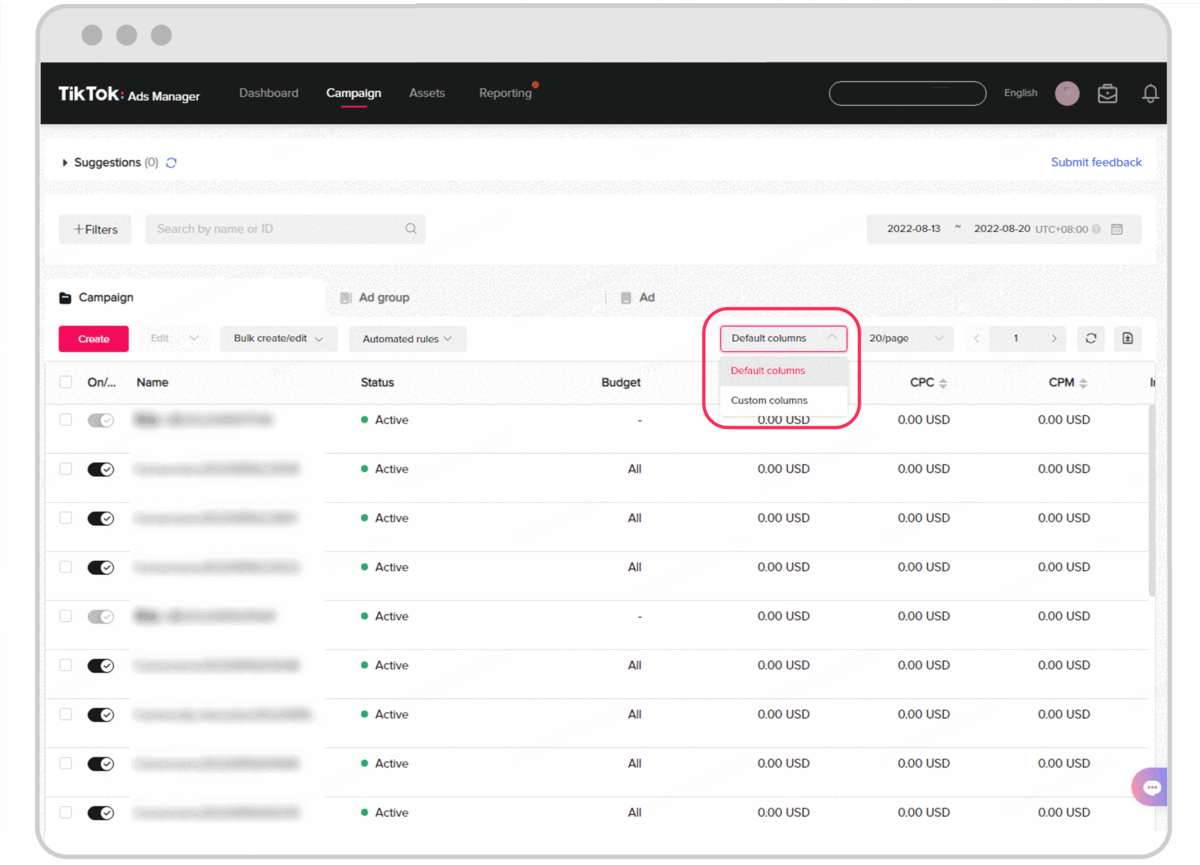The height and width of the screenshot is (865, 1200).
Task: Open the 20/page pagination dropdown
Action: (906, 339)
